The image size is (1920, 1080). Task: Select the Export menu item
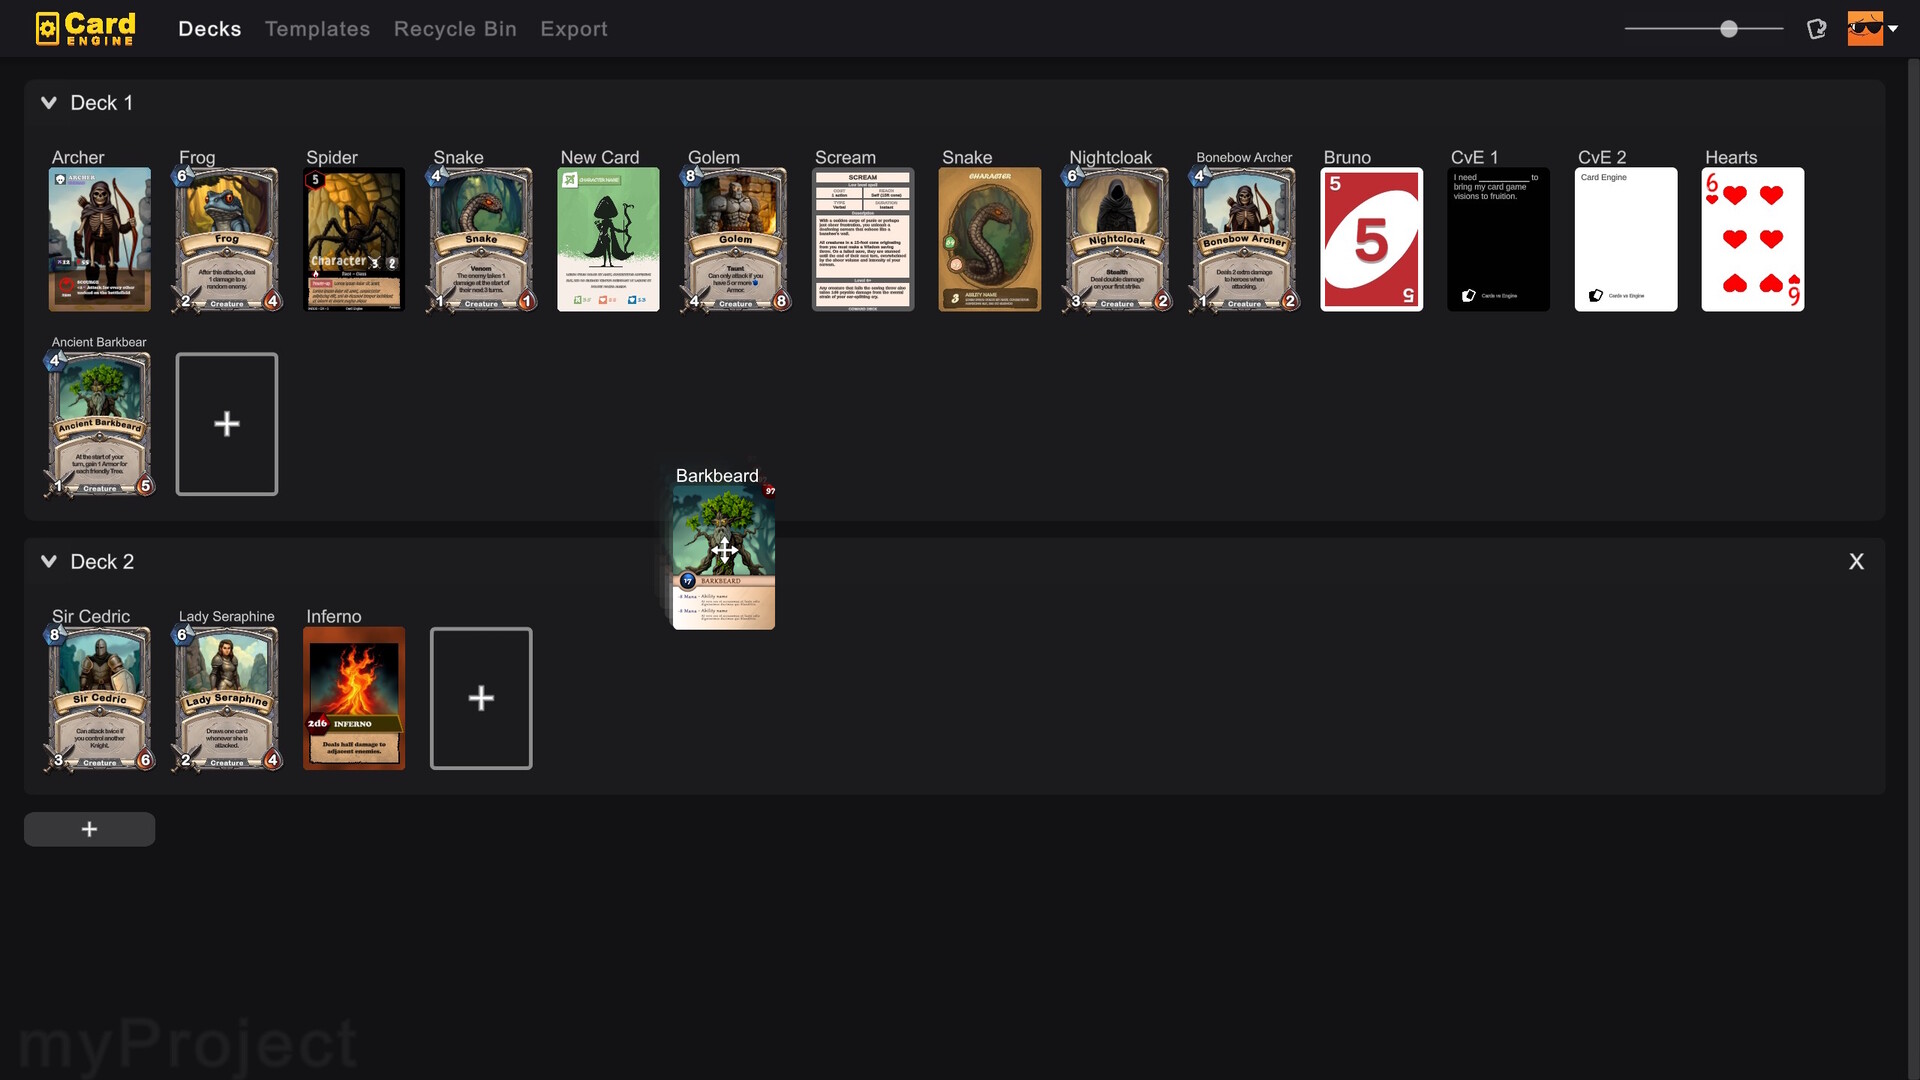574,29
